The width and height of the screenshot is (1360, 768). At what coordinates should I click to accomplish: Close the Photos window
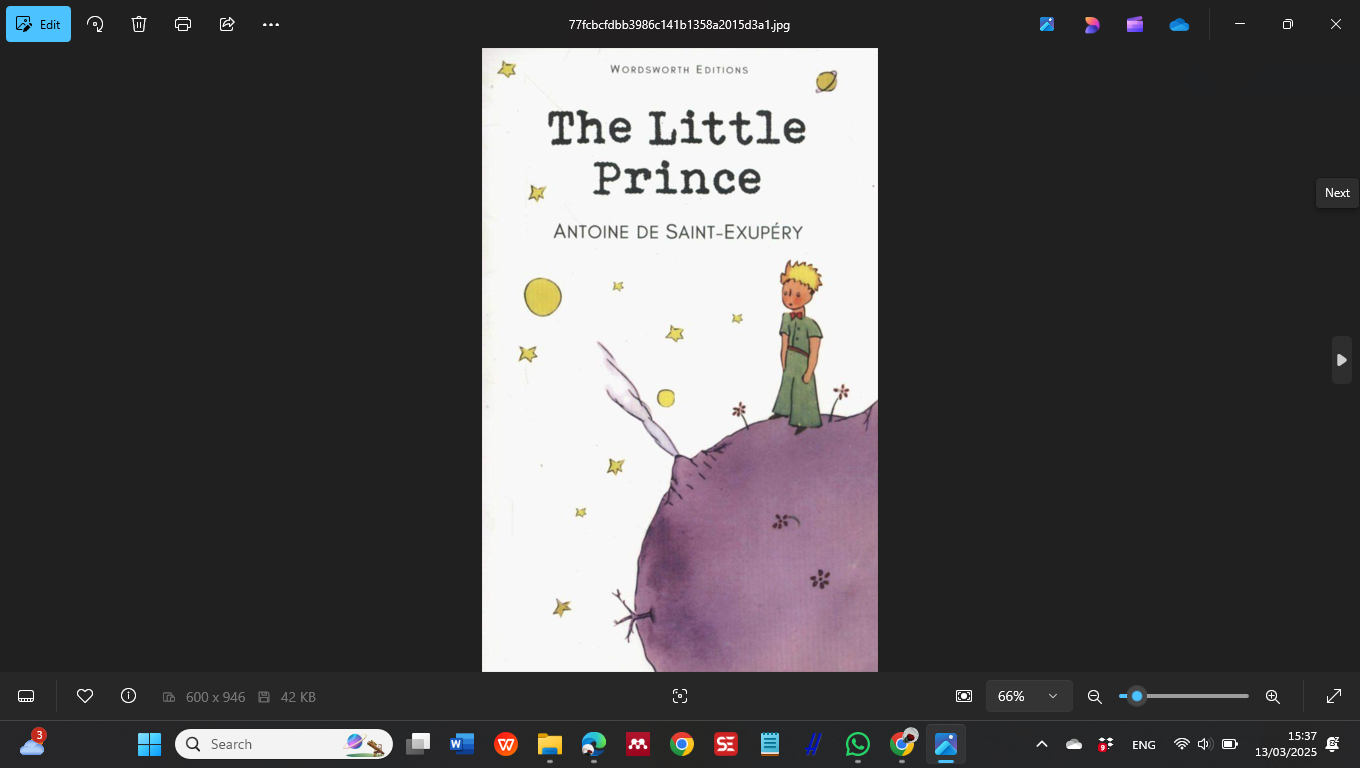pos(1336,24)
